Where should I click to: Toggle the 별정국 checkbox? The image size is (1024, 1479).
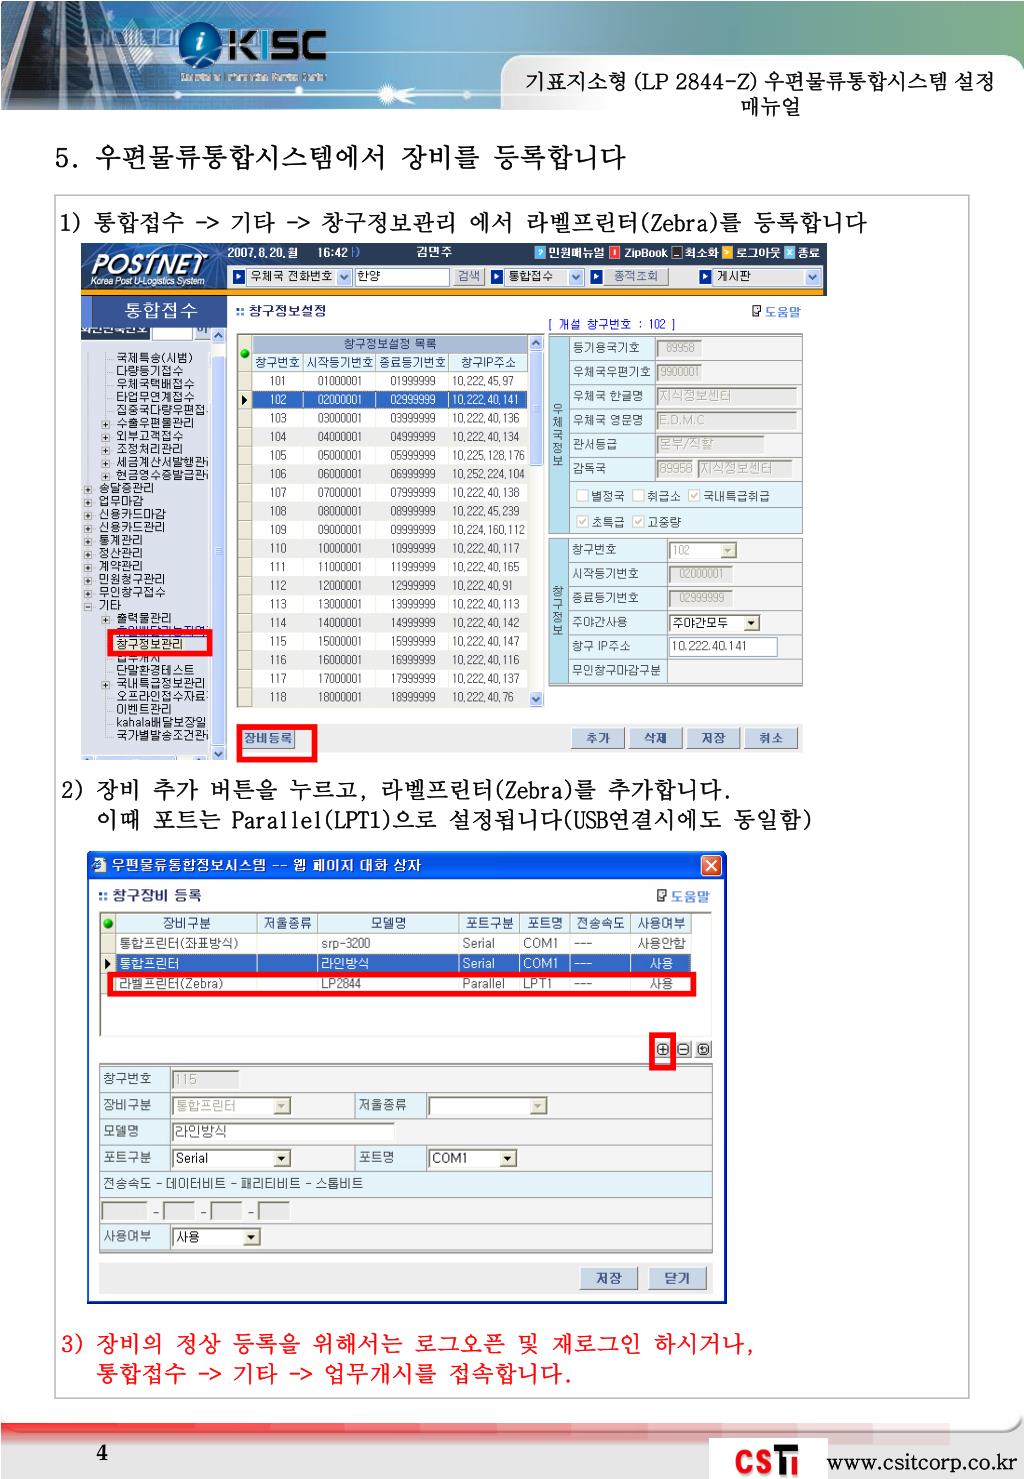pyautogui.click(x=582, y=496)
